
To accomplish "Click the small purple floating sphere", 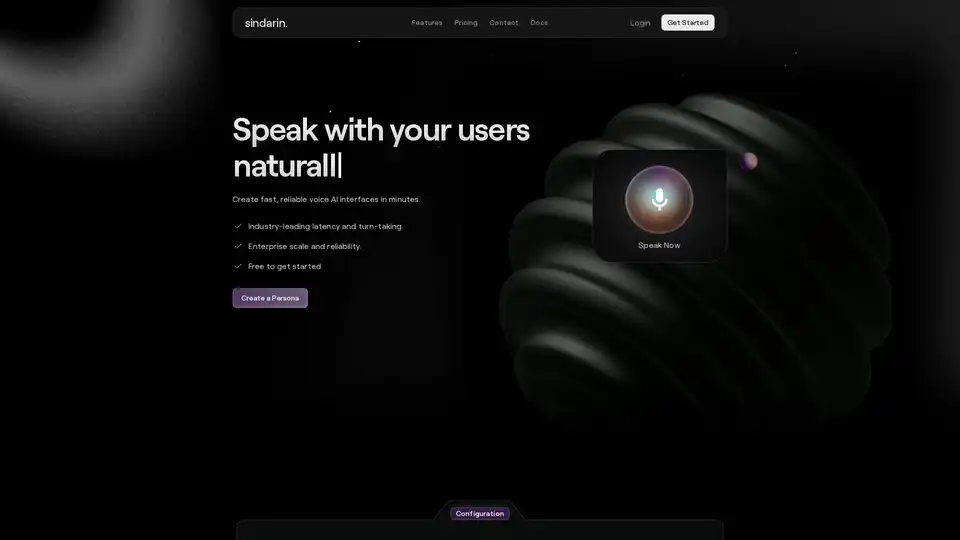I will click(749, 161).
